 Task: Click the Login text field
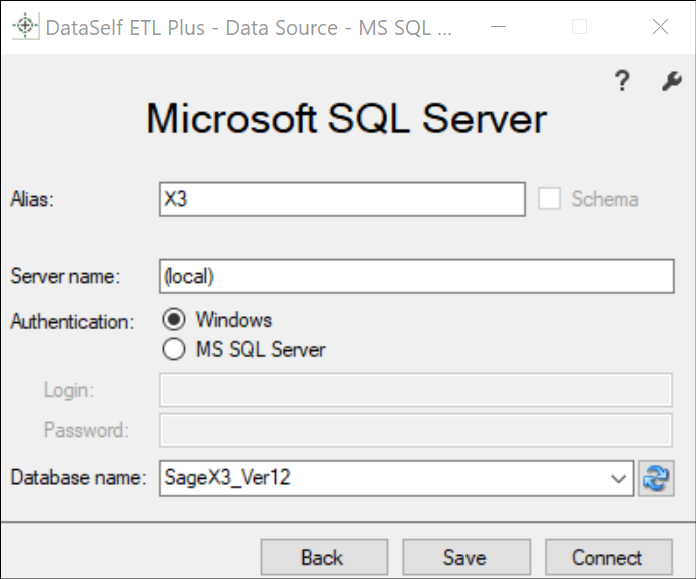[x=416, y=390]
